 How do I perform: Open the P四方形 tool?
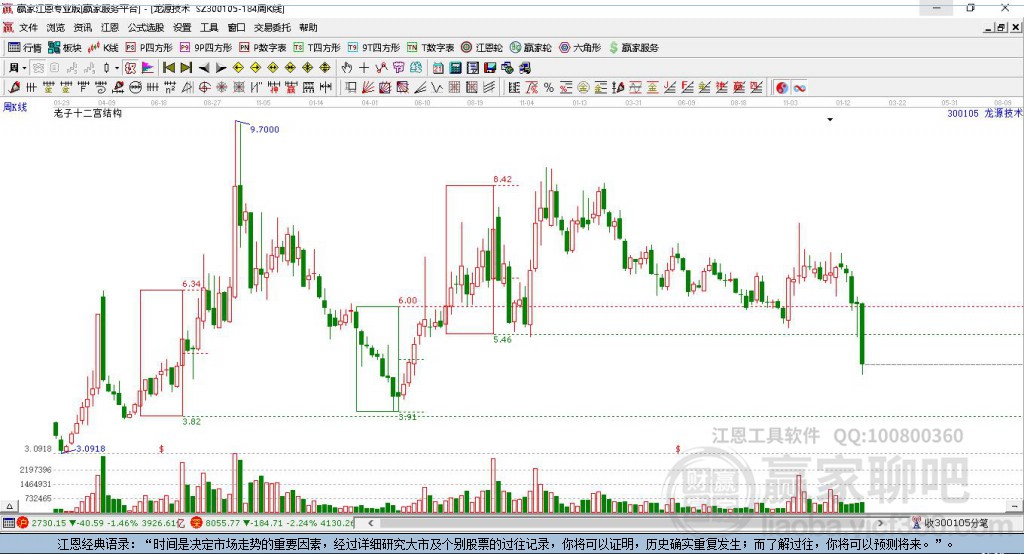coord(149,48)
